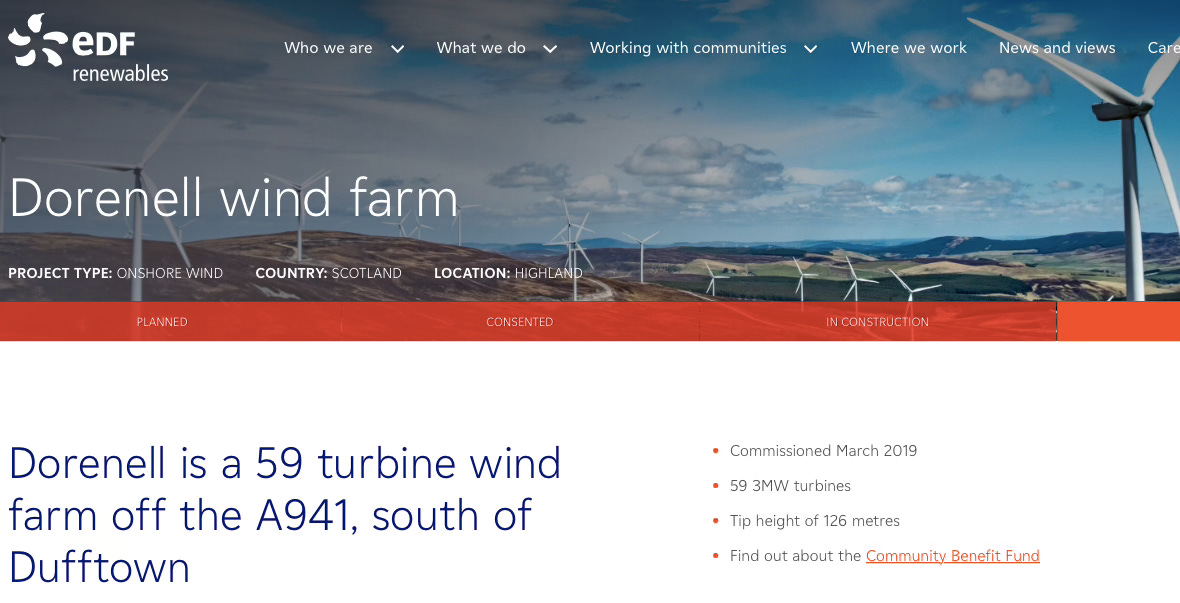Open Working with communities menu
Viewport: 1180px width, 603px height.
click(x=688, y=48)
